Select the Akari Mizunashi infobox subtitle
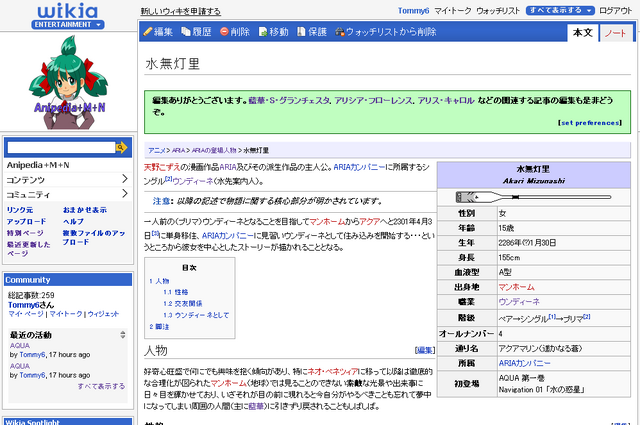This screenshot has width=640, height=425. 533,180
